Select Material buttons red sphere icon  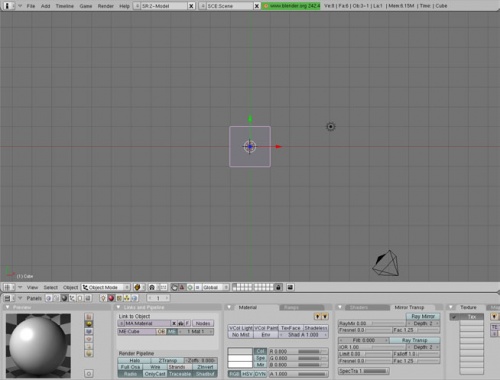click(x=111, y=298)
